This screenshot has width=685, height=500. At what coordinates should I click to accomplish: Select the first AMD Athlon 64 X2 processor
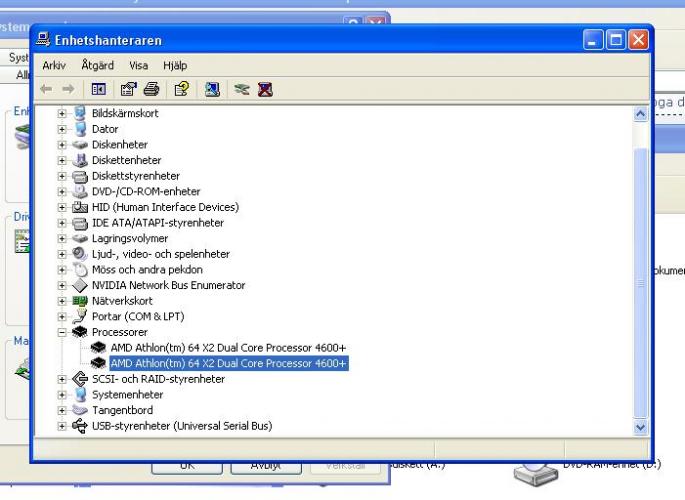click(228, 347)
